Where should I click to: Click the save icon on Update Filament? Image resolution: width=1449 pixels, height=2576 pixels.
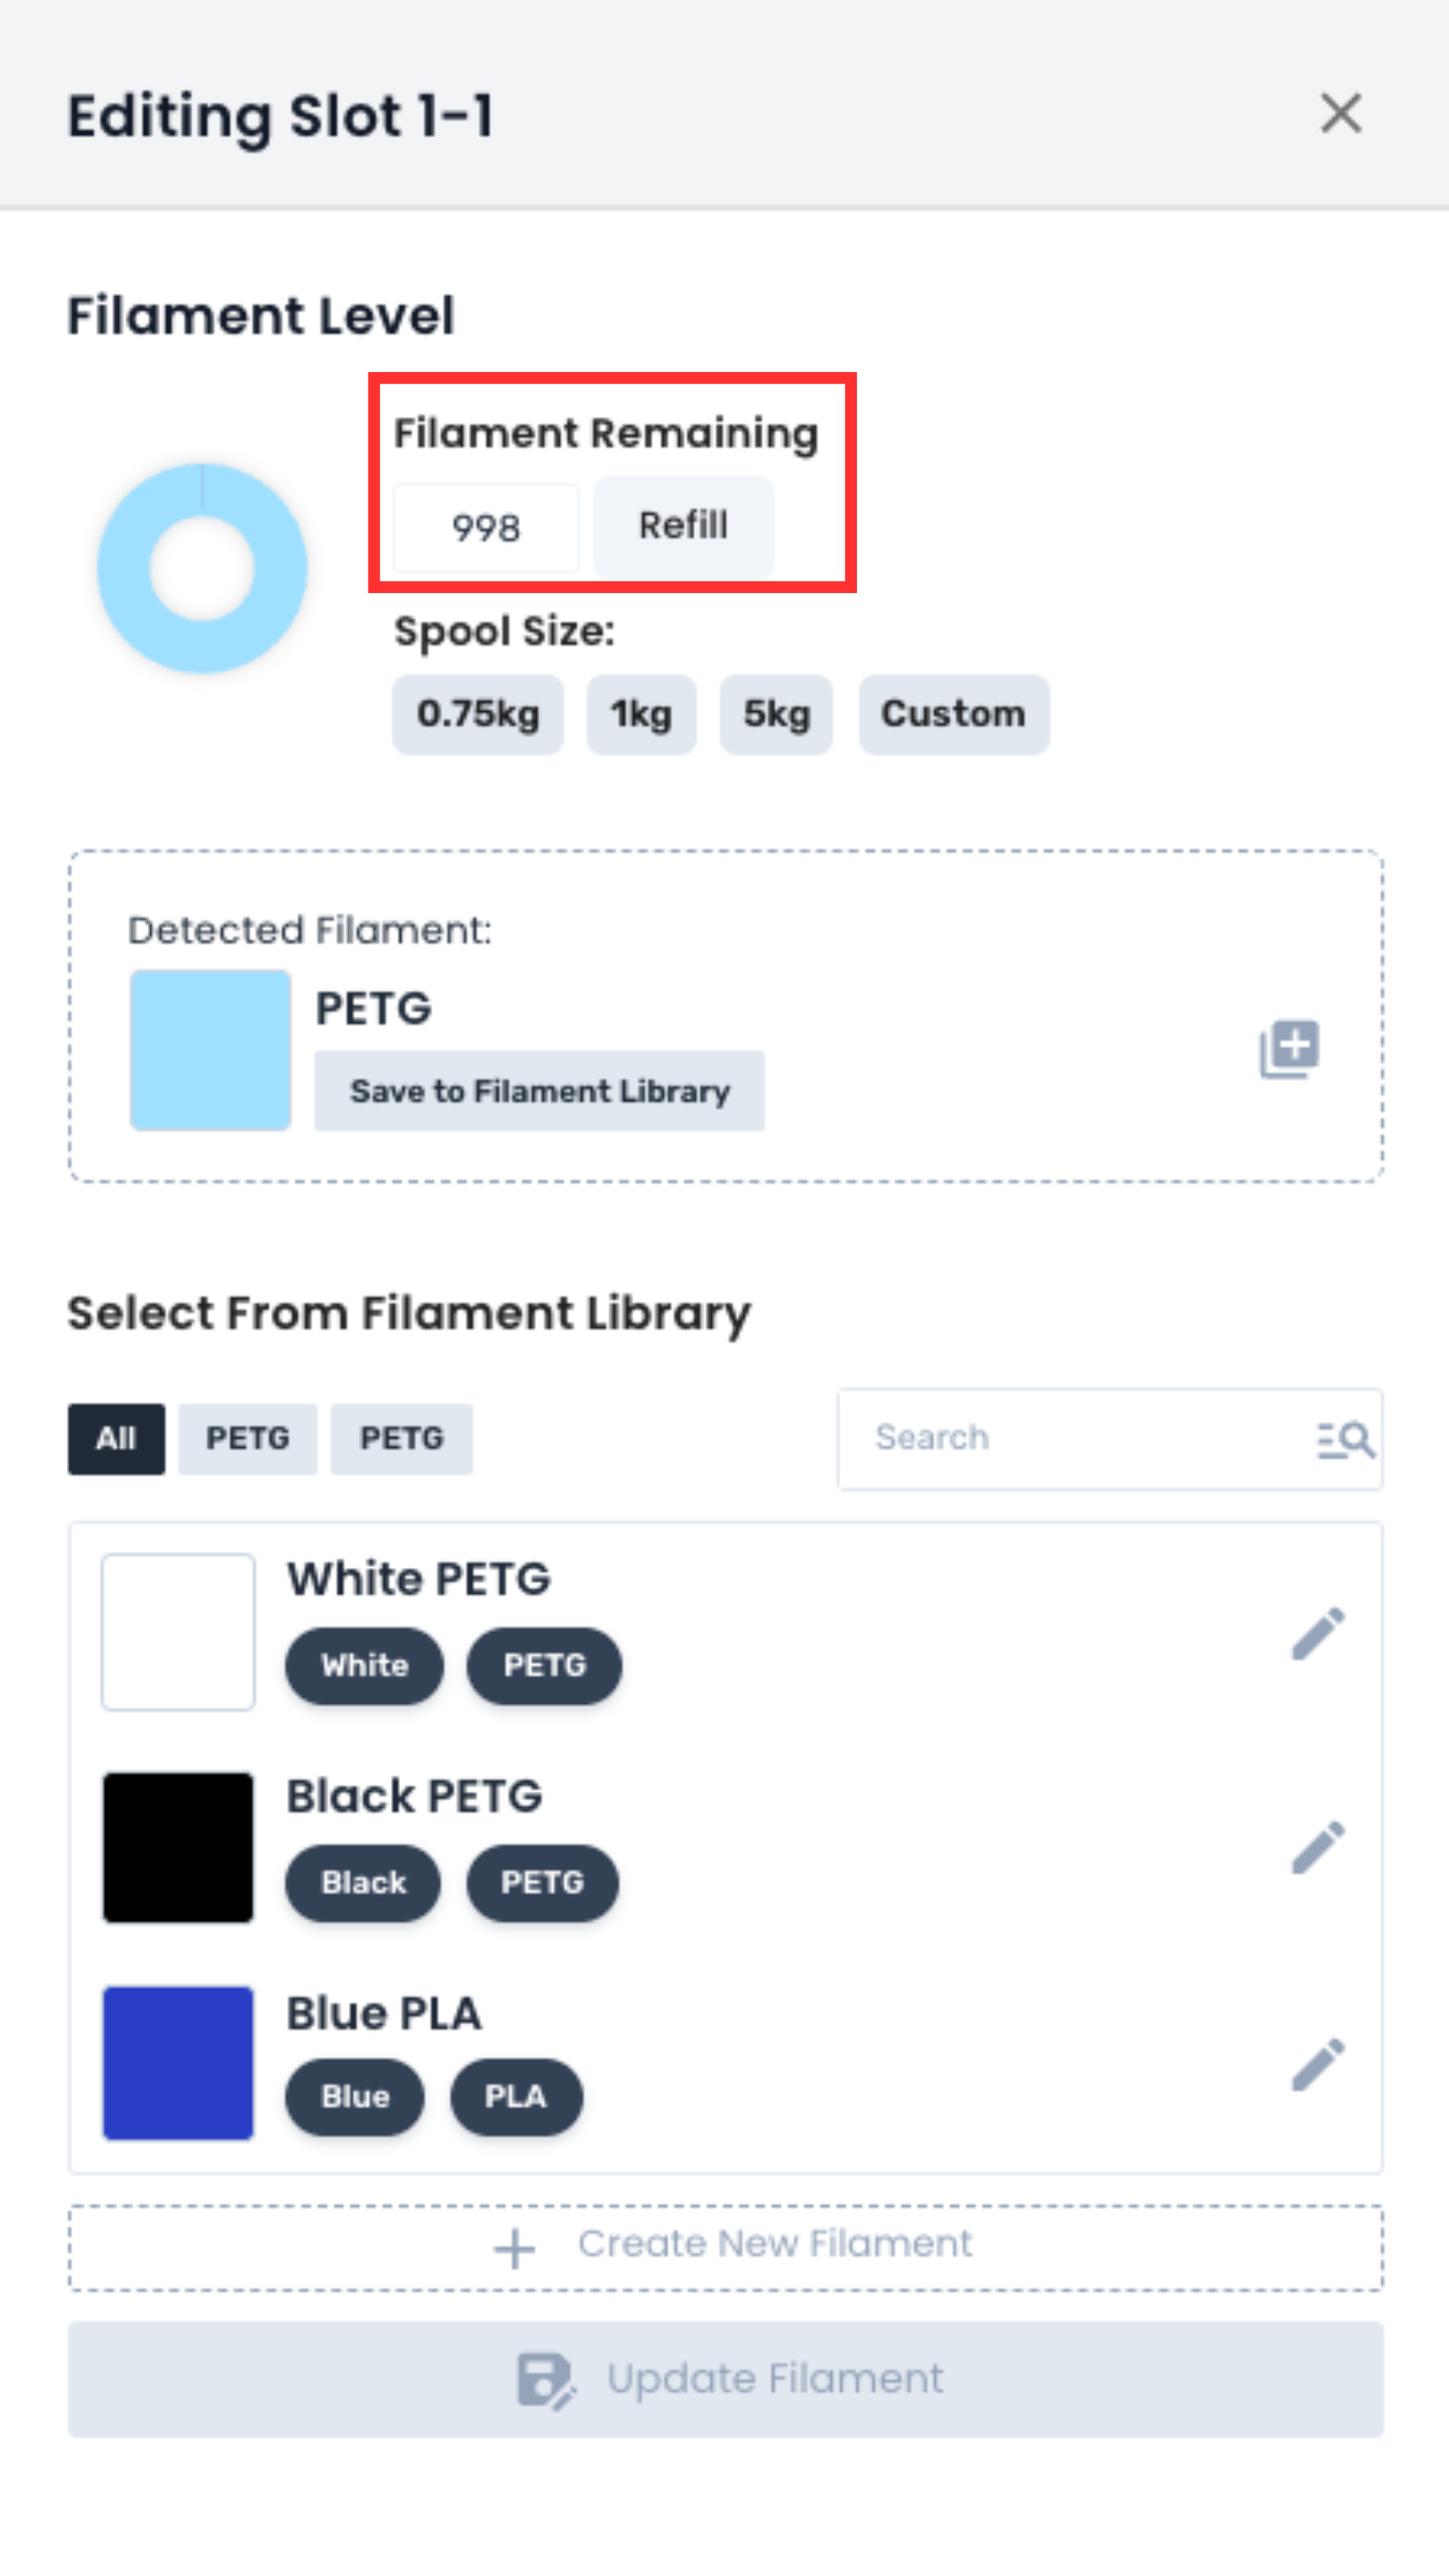545,2380
